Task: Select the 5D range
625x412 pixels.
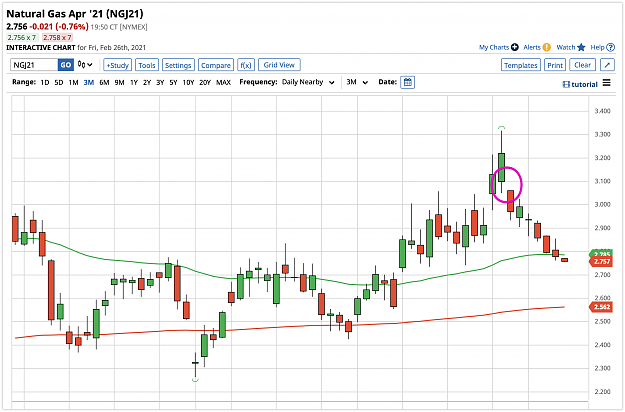Action: pyautogui.click(x=59, y=82)
